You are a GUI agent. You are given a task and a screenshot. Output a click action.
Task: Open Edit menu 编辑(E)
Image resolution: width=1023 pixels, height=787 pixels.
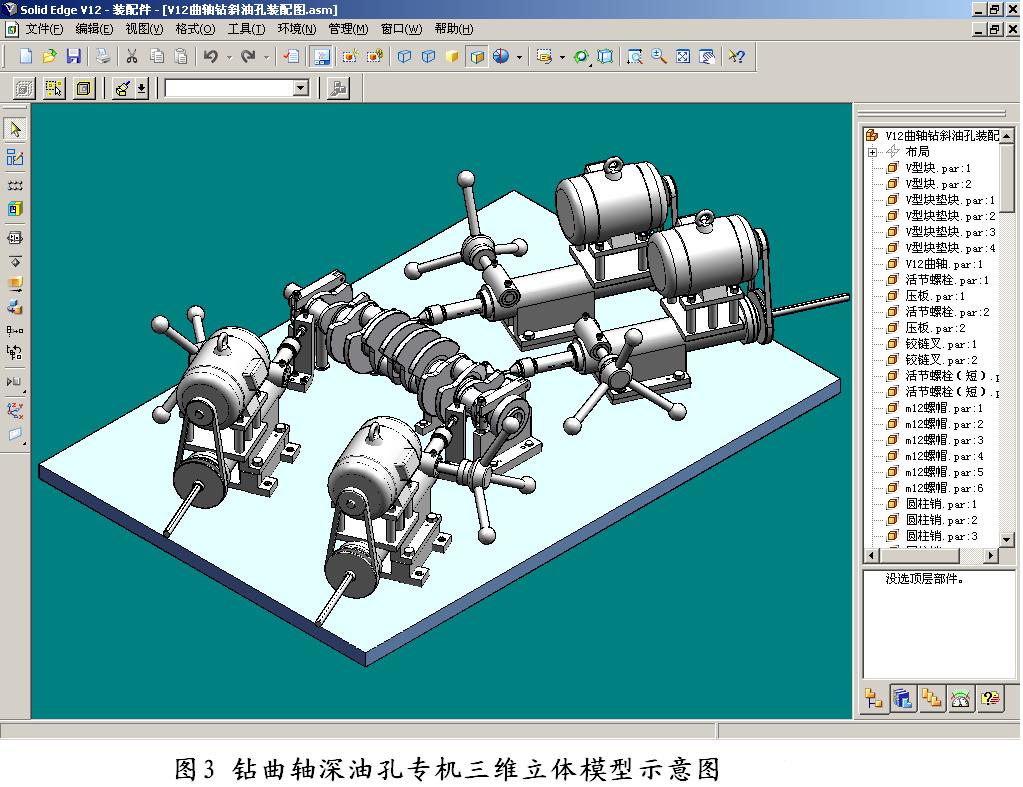click(x=94, y=29)
